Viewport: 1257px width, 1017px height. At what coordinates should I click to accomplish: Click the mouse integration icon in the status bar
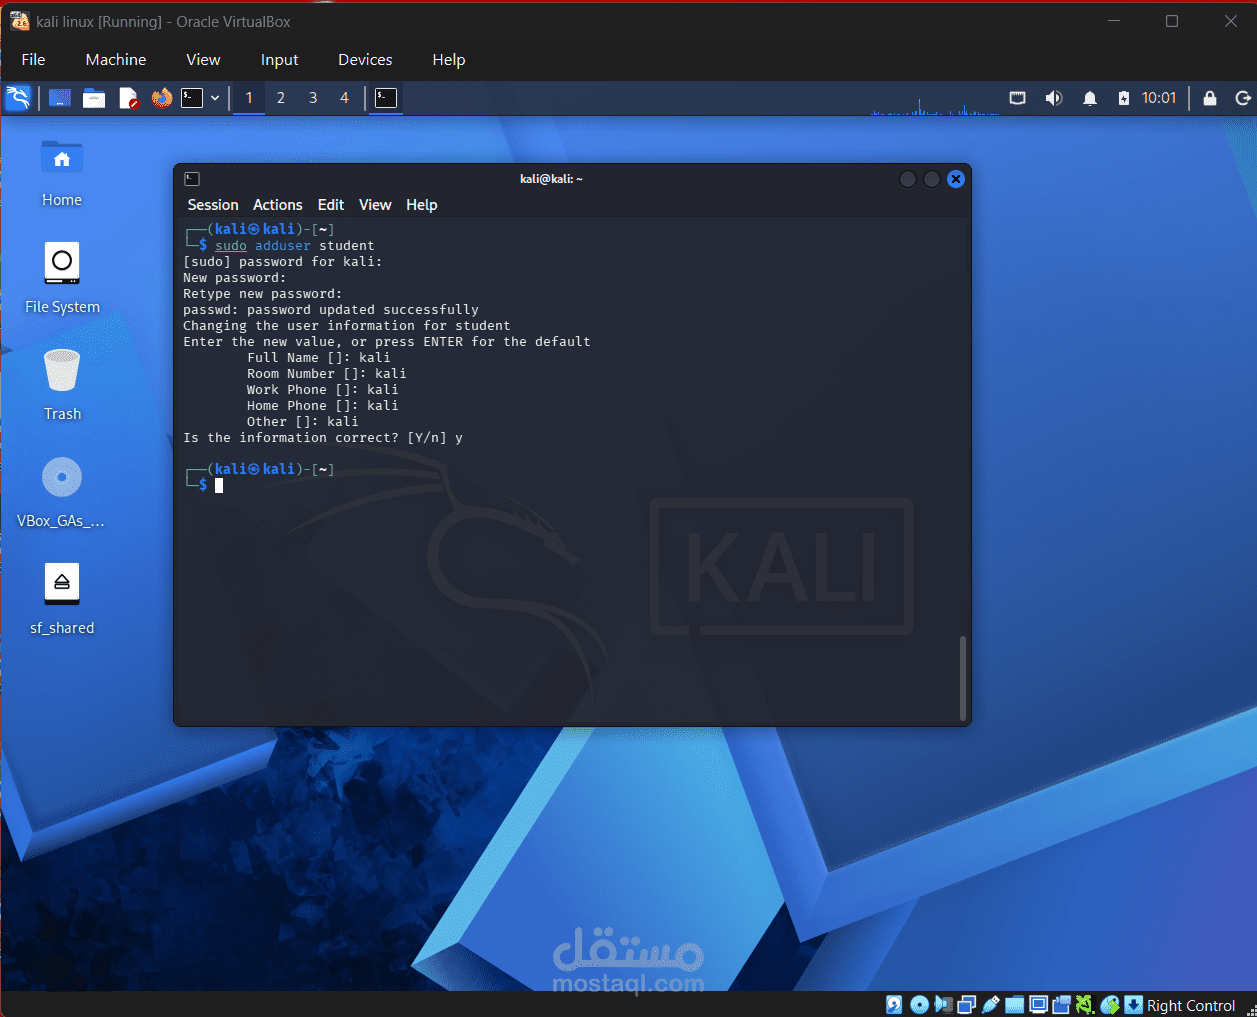(1110, 1005)
